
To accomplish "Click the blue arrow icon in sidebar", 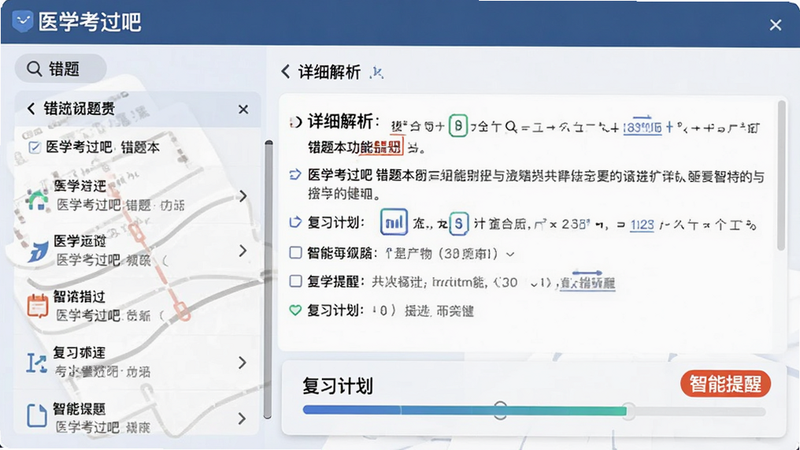I will (38, 252).
